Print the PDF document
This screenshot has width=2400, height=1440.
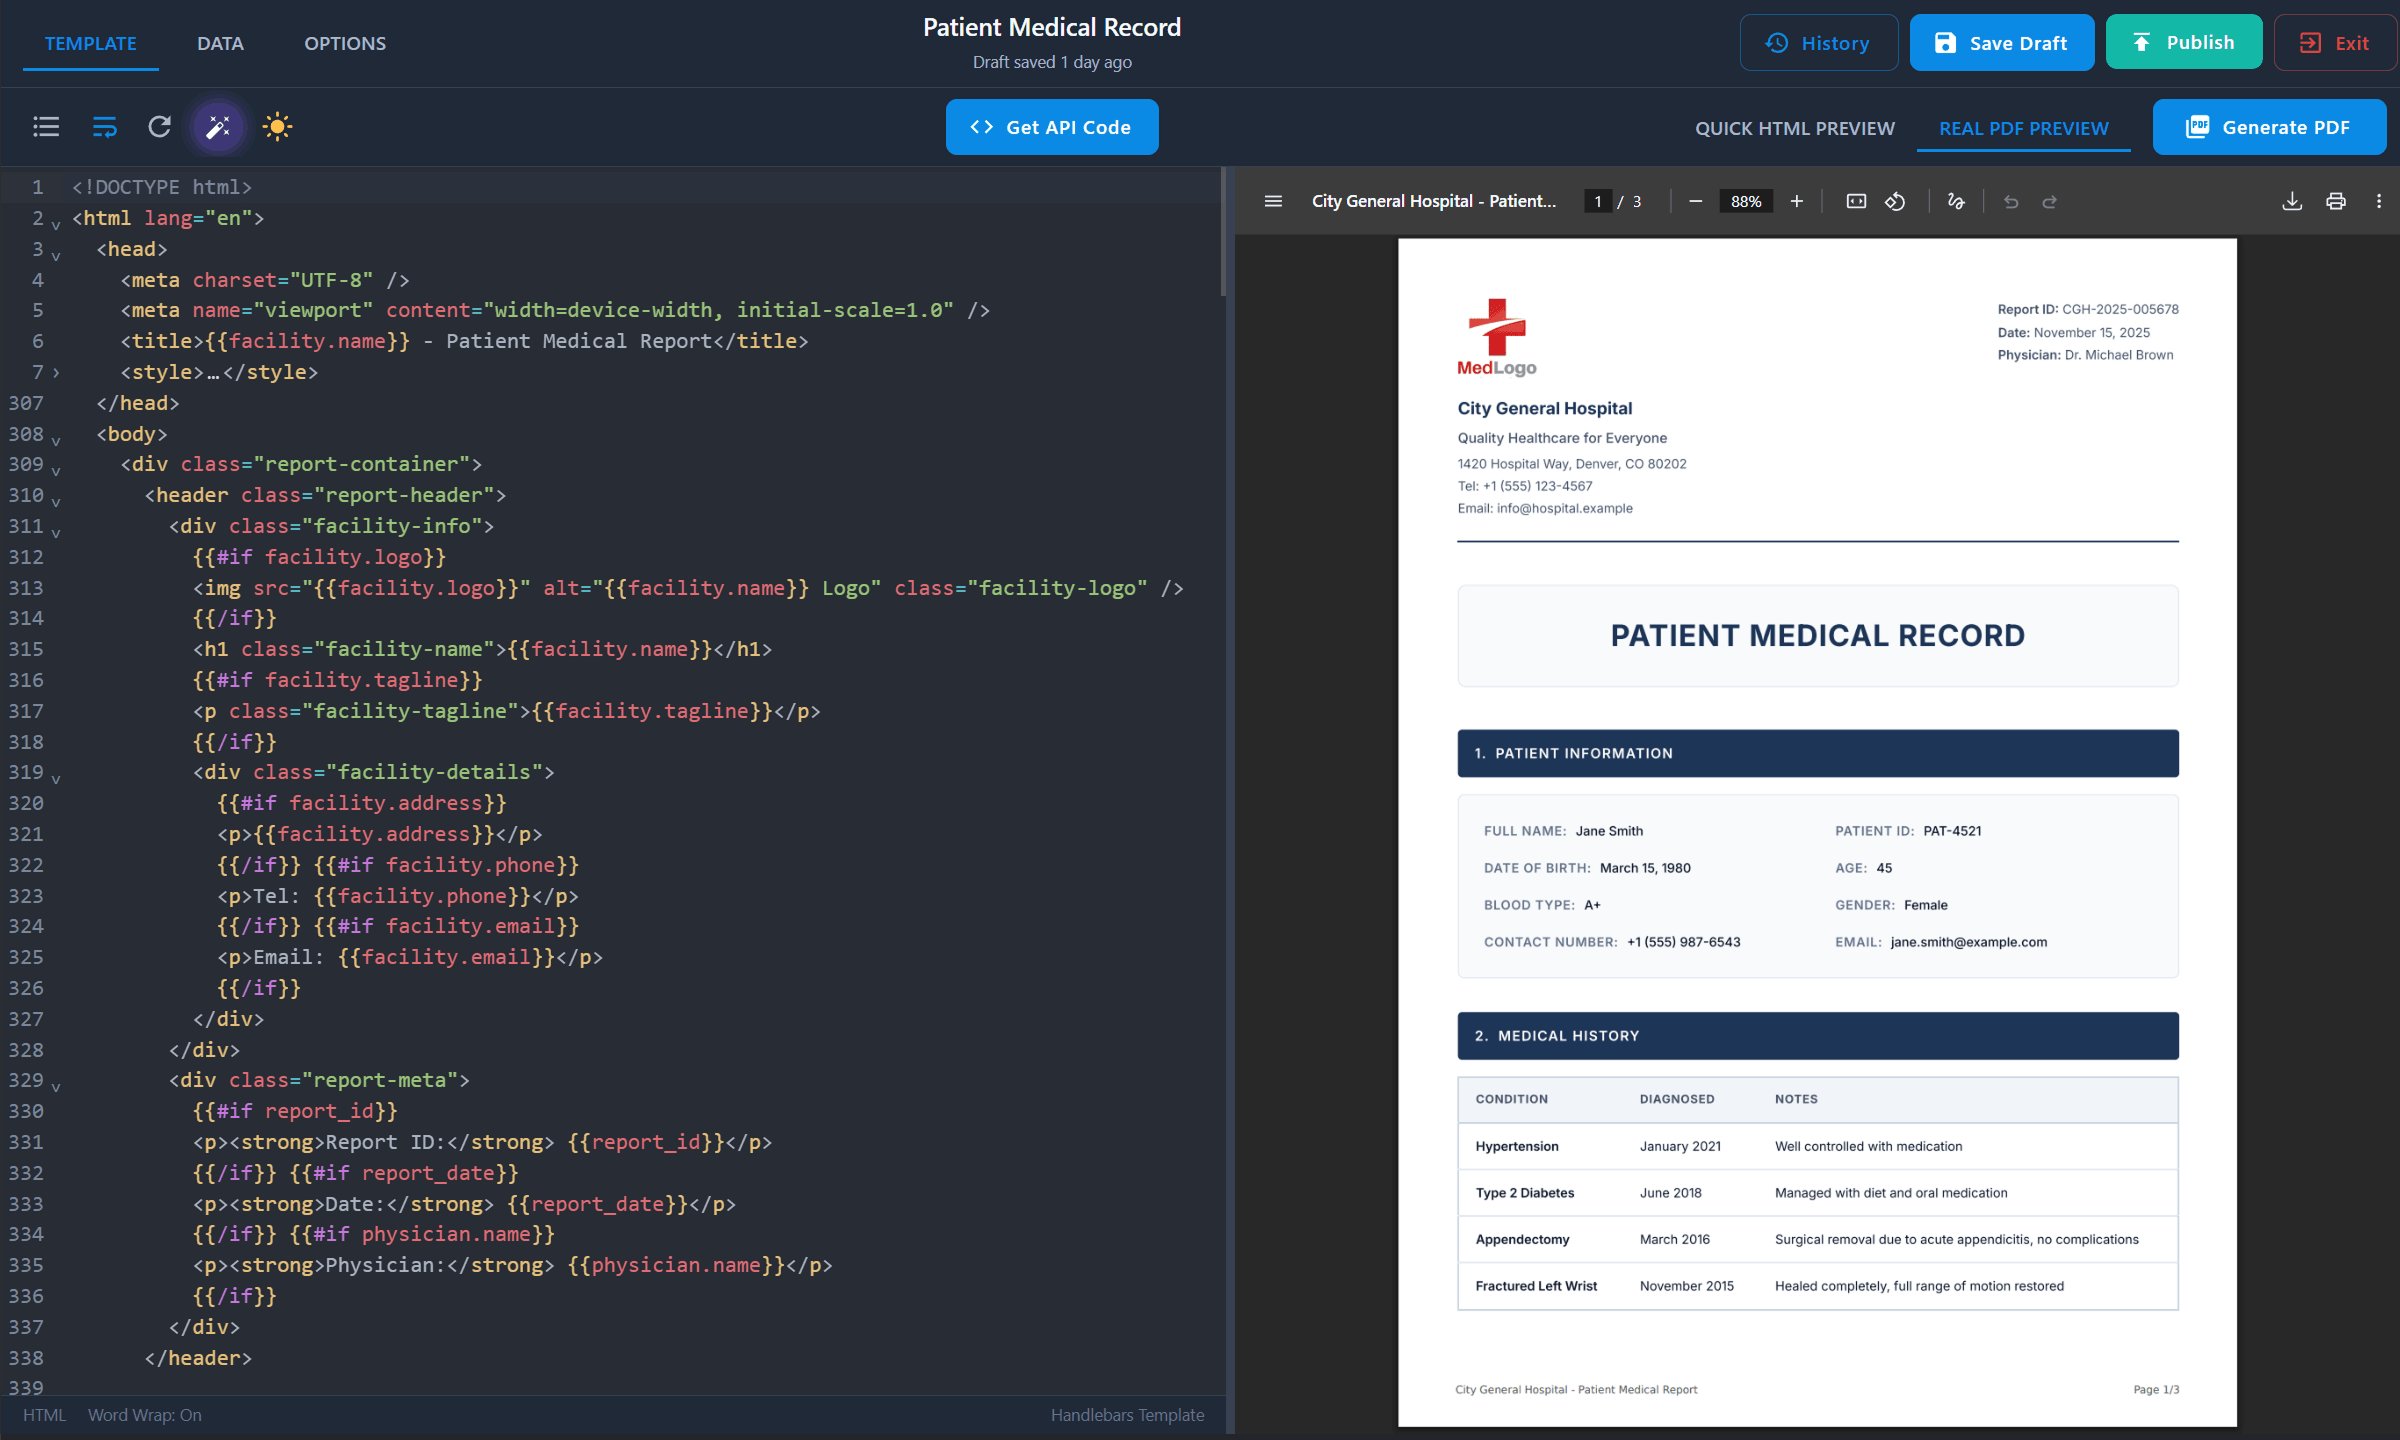tap(2337, 201)
